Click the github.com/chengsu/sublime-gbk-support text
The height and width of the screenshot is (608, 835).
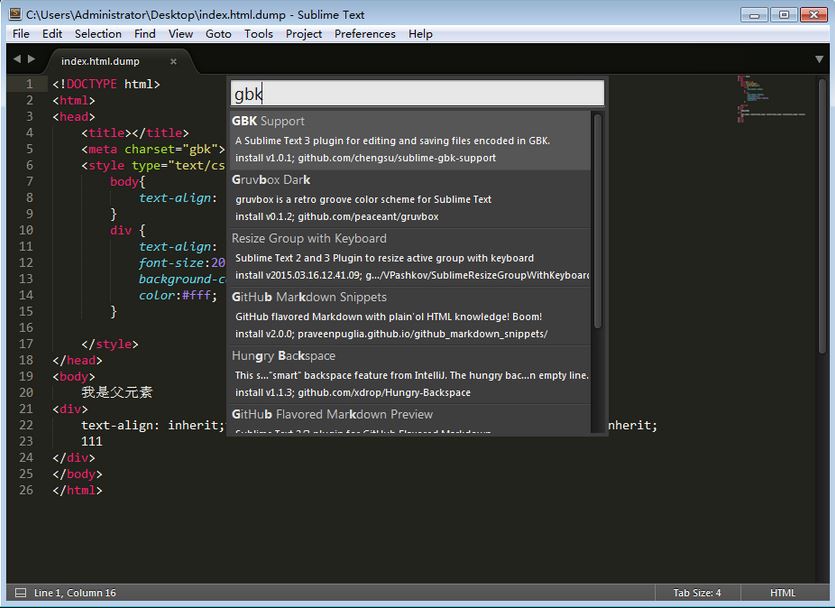click(x=397, y=158)
